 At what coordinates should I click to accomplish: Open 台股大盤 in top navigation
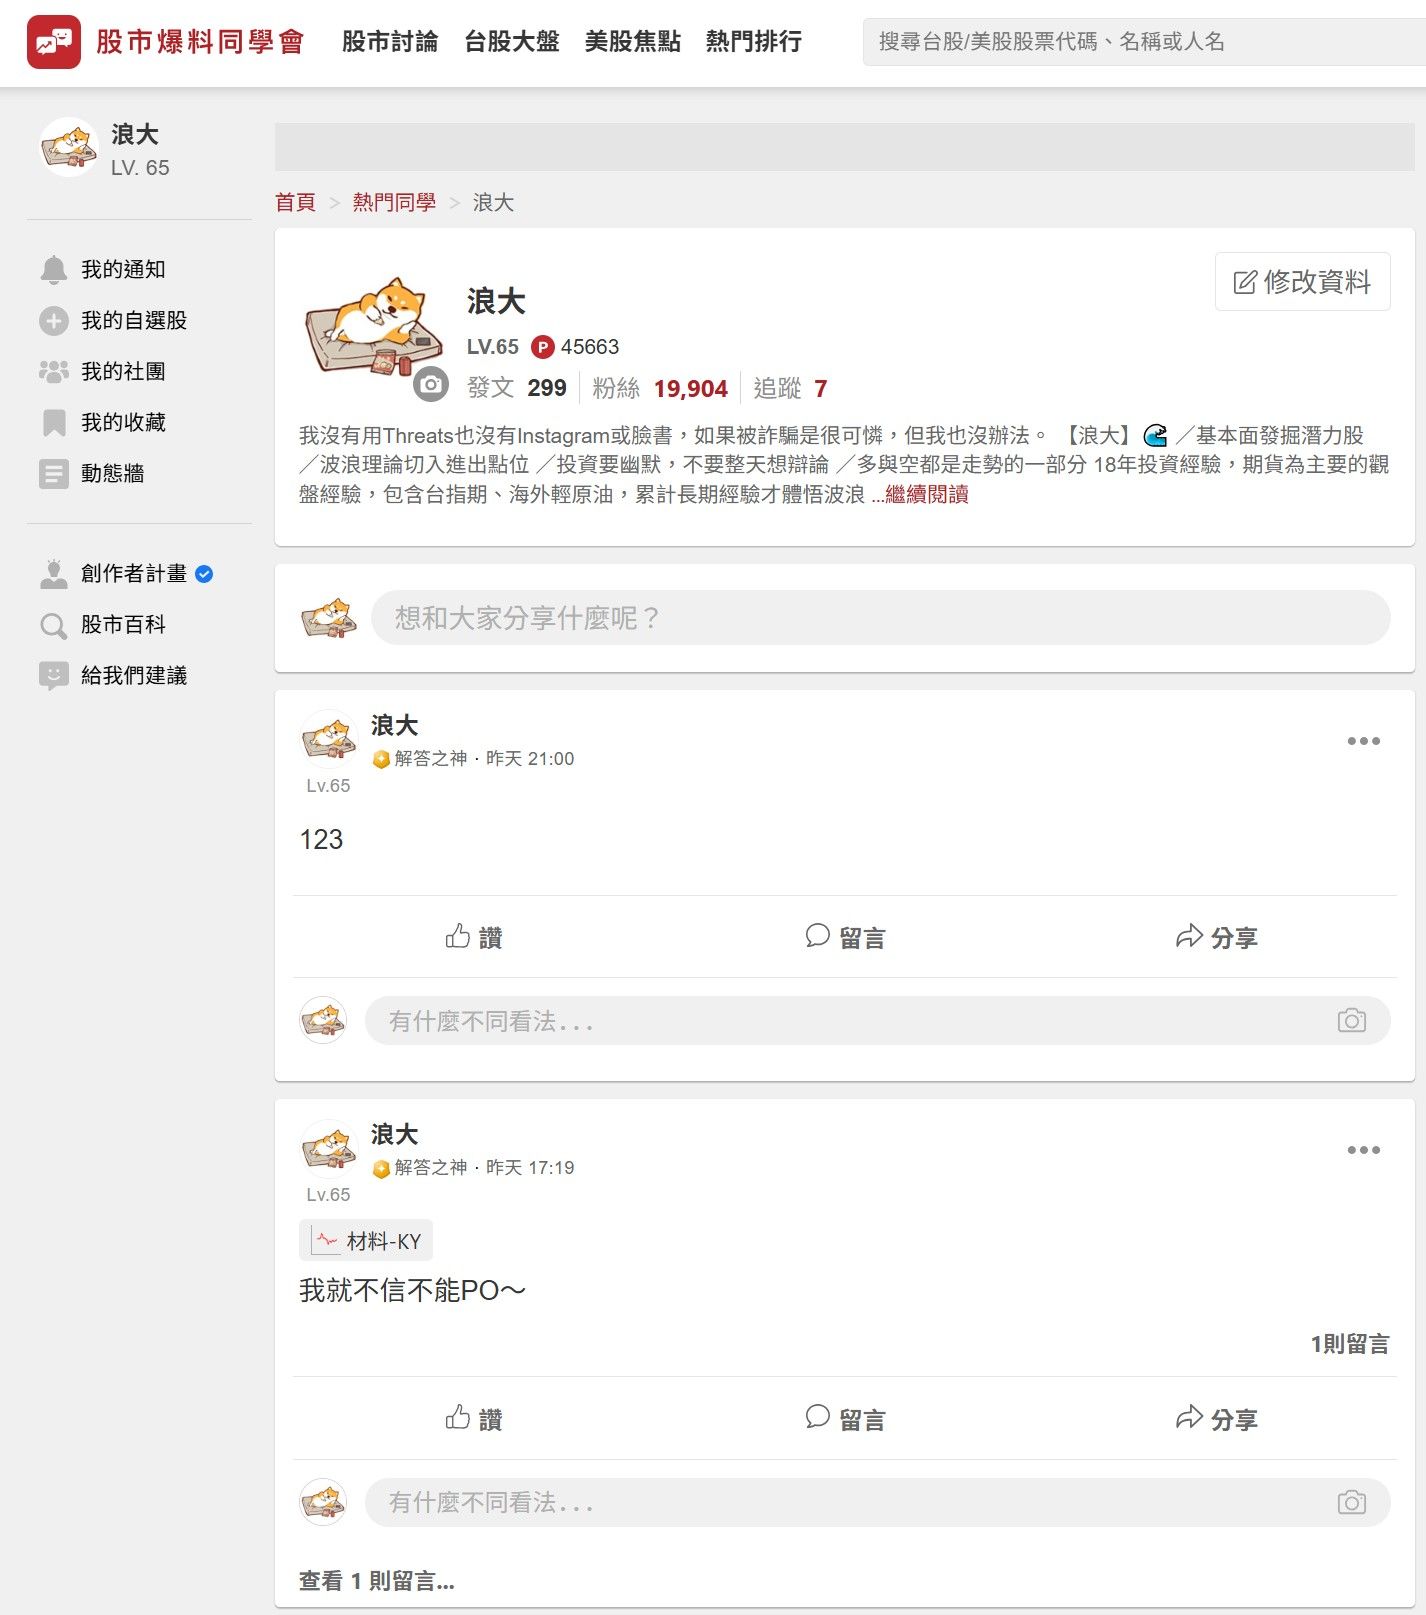[x=512, y=42]
